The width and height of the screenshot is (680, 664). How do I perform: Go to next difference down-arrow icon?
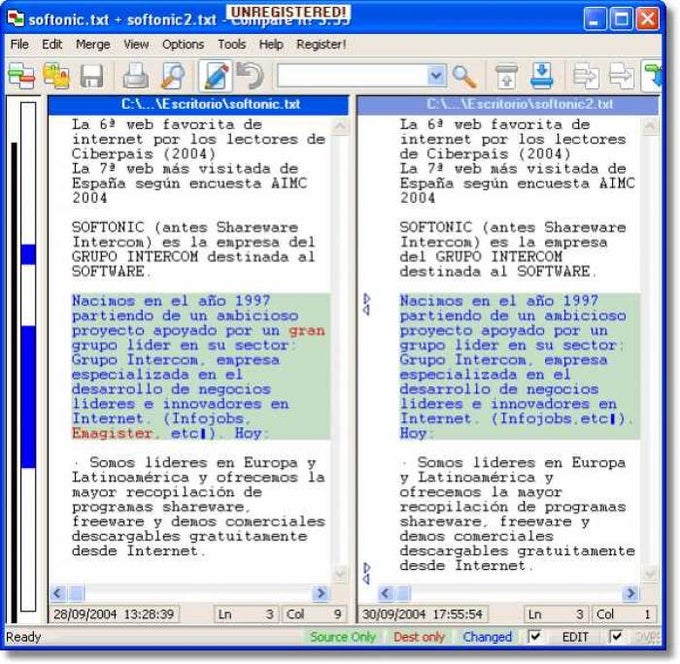point(541,76)
